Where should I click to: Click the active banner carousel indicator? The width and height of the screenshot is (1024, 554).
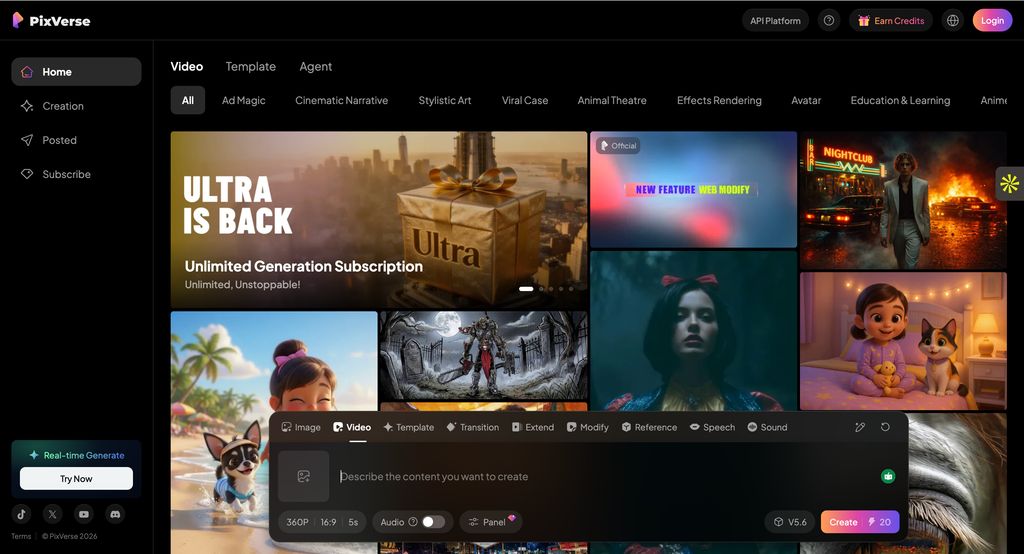pyautogui.click(x=526, y=289)
